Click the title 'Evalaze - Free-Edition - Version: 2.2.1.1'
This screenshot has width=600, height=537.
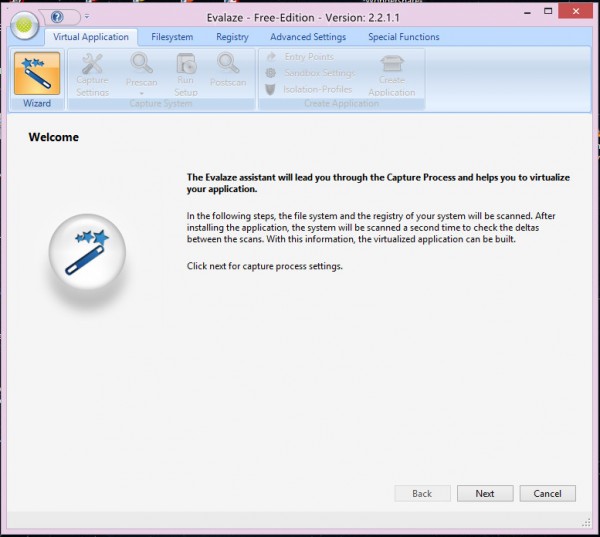[x=303, y=18]
